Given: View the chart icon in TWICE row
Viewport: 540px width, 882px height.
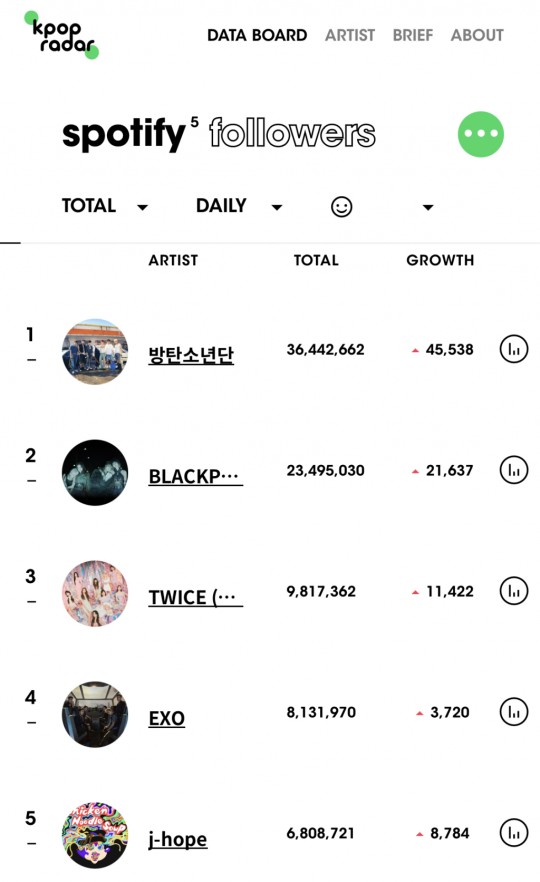Looking at the screenshot, I should coord(514,591).
